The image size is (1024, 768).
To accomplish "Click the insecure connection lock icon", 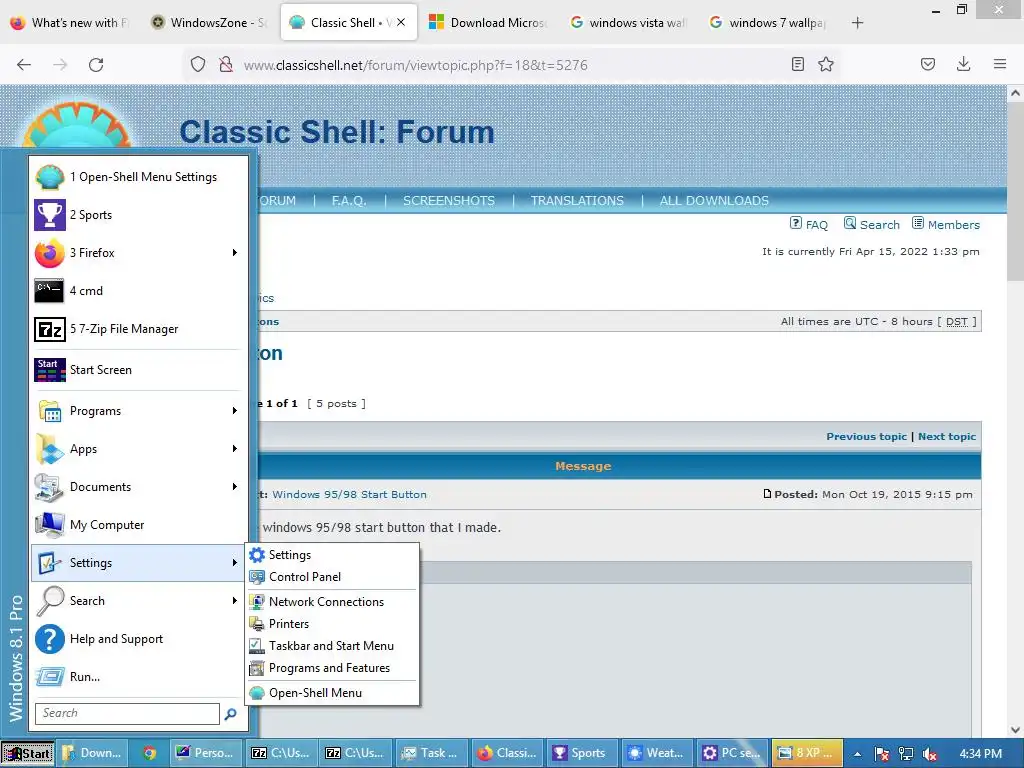I will point(226,64).
